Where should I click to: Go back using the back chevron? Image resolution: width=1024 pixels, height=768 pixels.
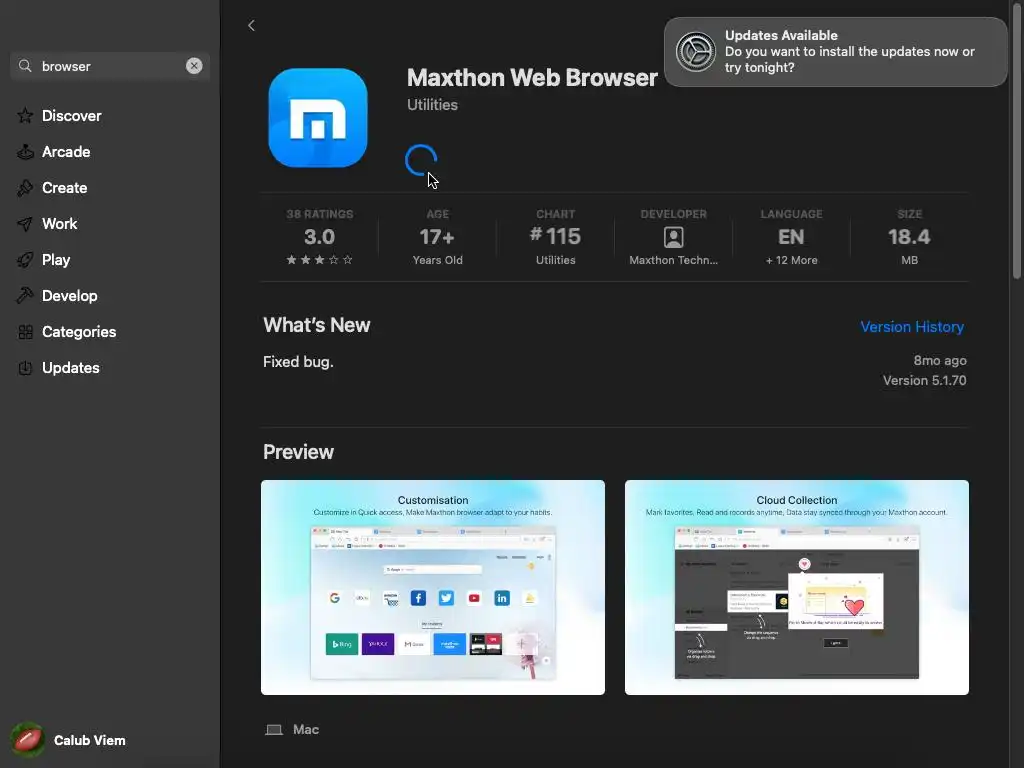pos(251,25)
